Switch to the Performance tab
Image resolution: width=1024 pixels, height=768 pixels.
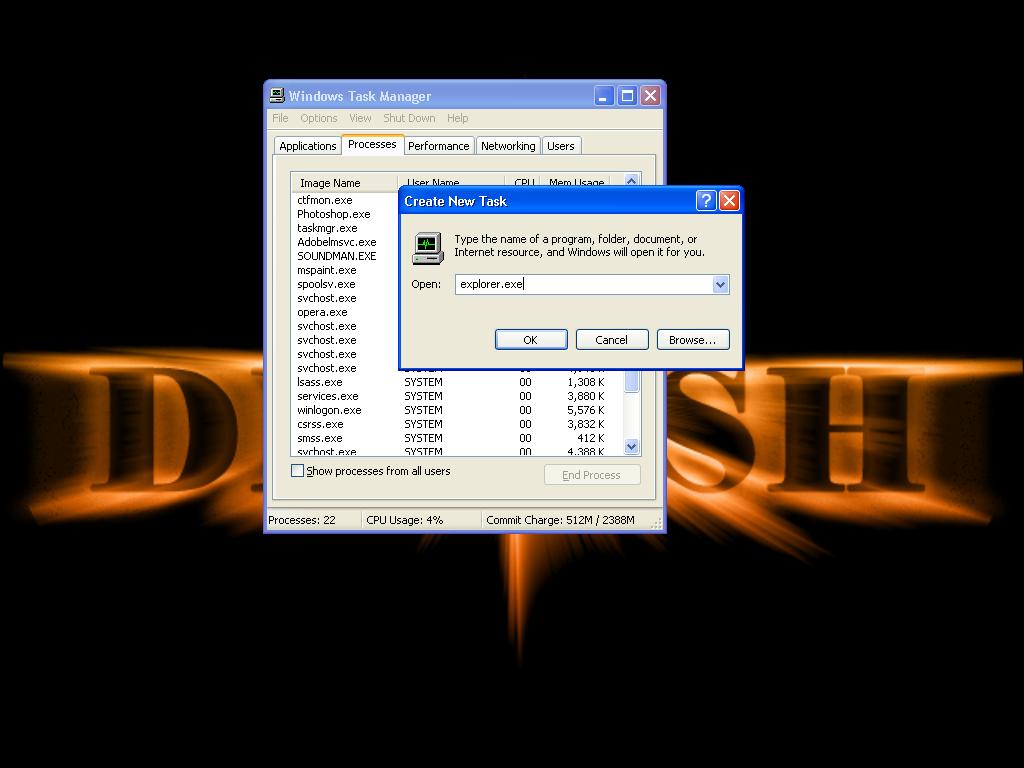pos(438,146)
